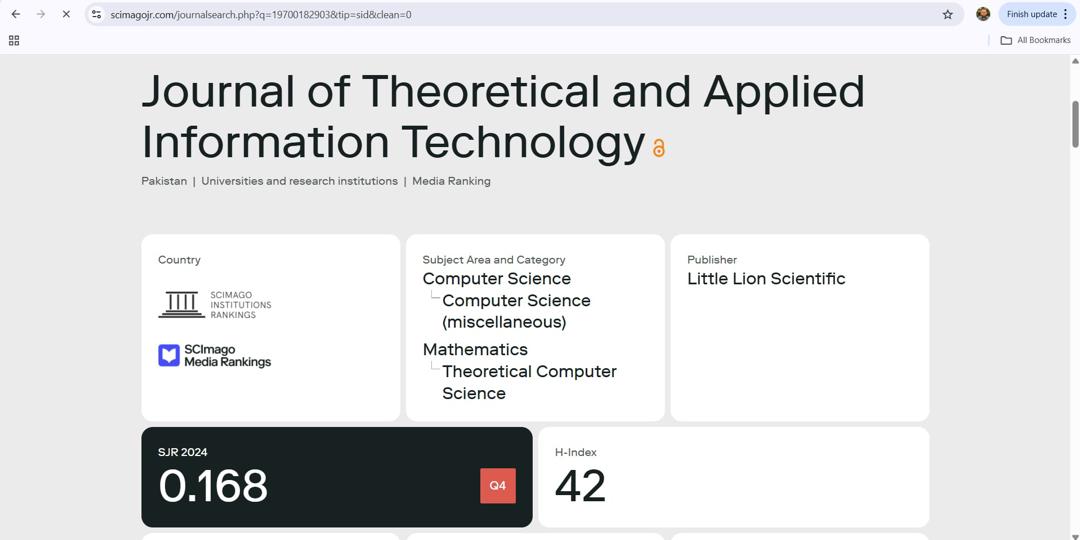The height and width of the screenshot is (540, 1080).
Task: Open Chrome three-dot menu
Action: [1066, 14]
